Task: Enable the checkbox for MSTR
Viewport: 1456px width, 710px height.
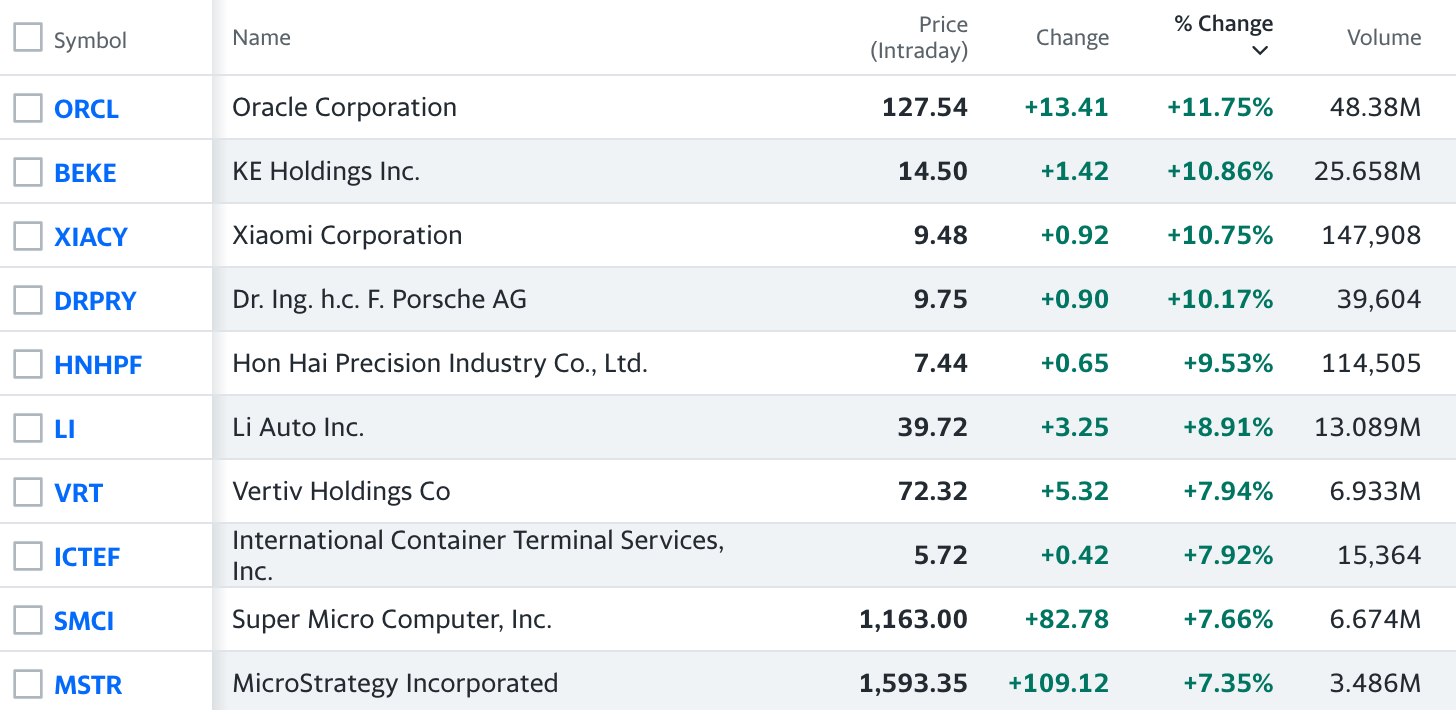Action: pyautogui.click(x=28, y=684)
